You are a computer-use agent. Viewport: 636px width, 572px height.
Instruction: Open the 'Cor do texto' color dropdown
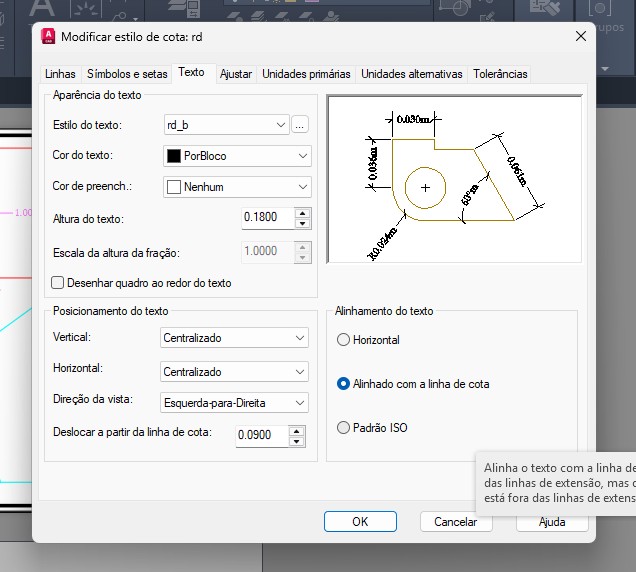pos(237,156)
